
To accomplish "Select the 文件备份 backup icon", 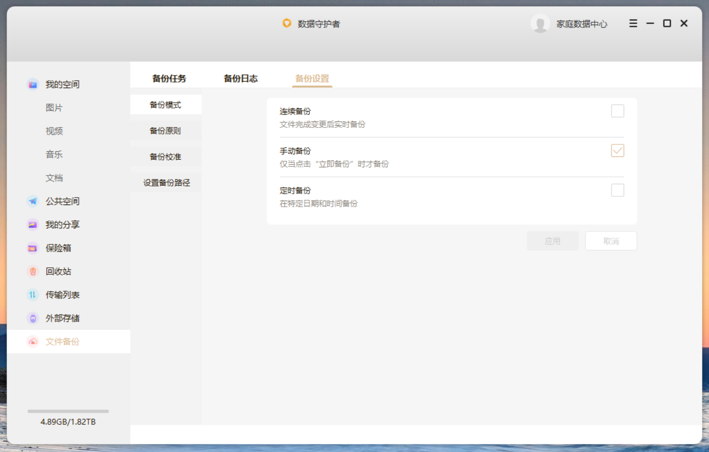I will click(x=33, y=342).
